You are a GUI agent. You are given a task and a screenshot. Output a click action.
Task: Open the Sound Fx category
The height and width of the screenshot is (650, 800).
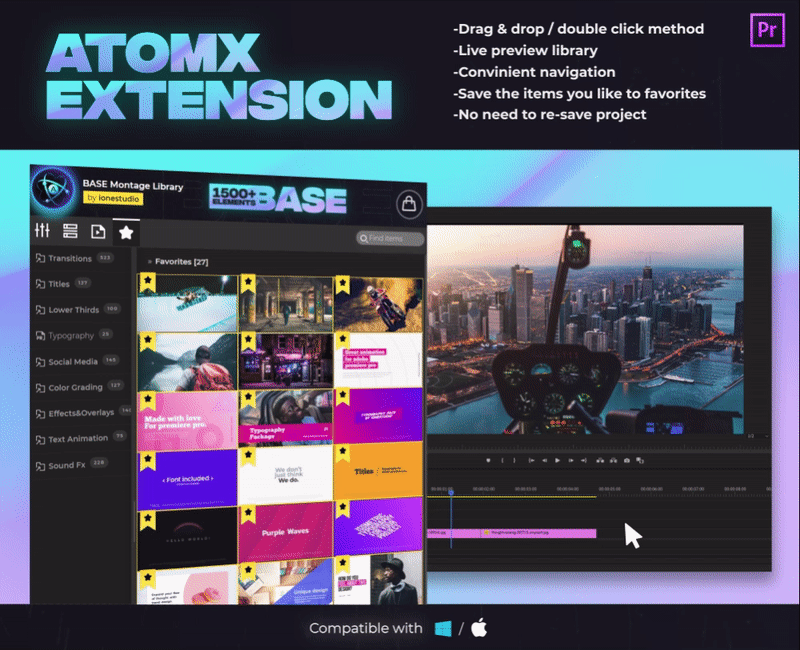pyautogui.click(x=66, y=466)
